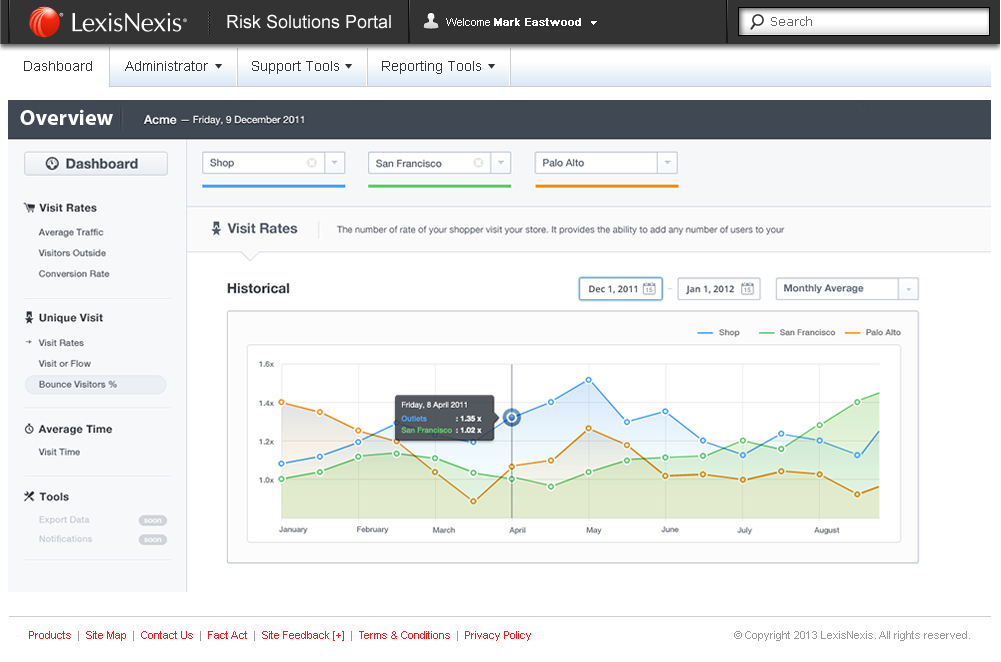Open calendar icon in Dec 1, 2011 field
The image size is (1001, 662).
[x=649, y=289]
